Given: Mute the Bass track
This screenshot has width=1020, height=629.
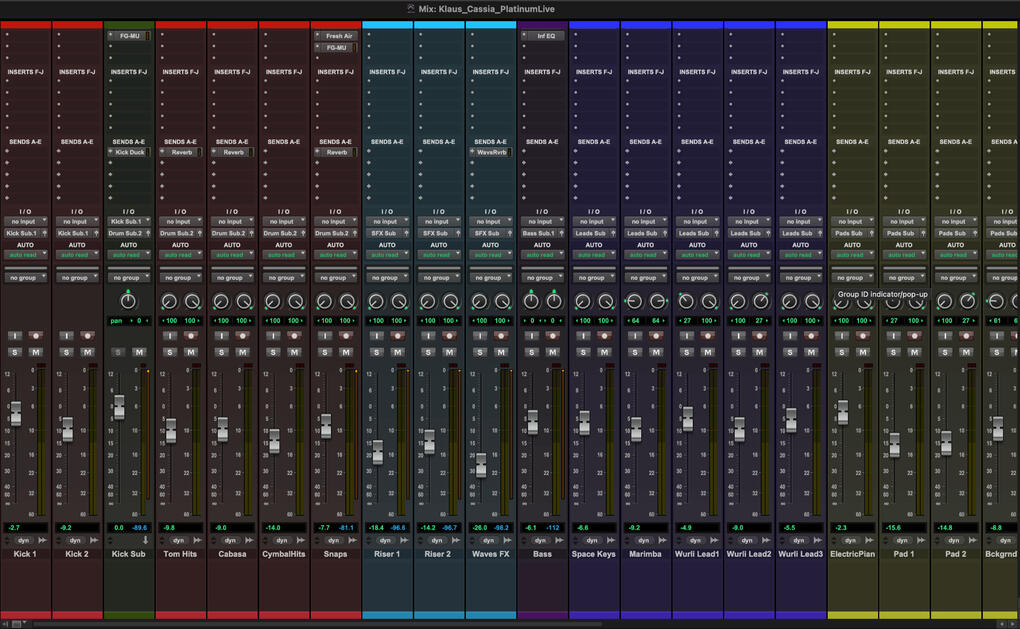Looking at the screenshot, I should click(x=553, y=352).
